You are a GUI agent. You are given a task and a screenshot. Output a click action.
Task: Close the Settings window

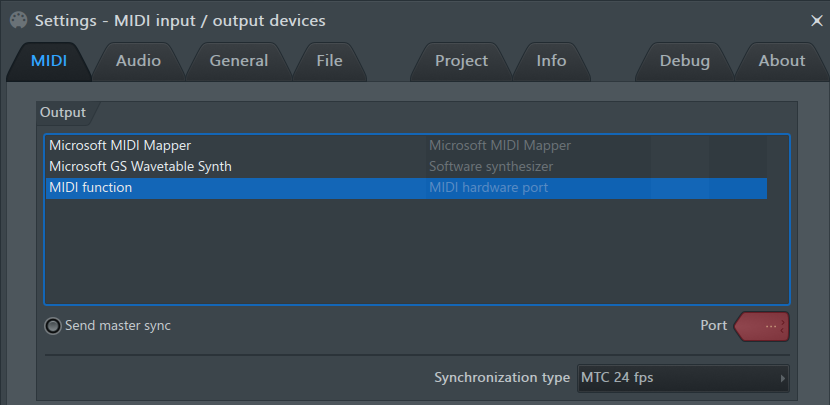pos(817,21)
